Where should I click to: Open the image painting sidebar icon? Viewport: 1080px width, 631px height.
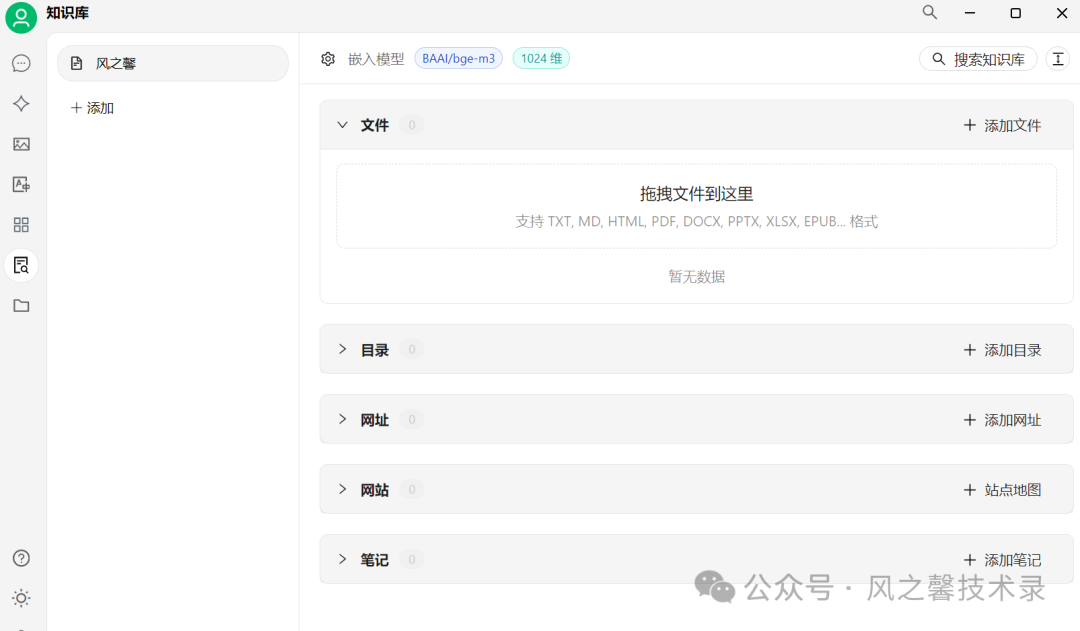21,144
